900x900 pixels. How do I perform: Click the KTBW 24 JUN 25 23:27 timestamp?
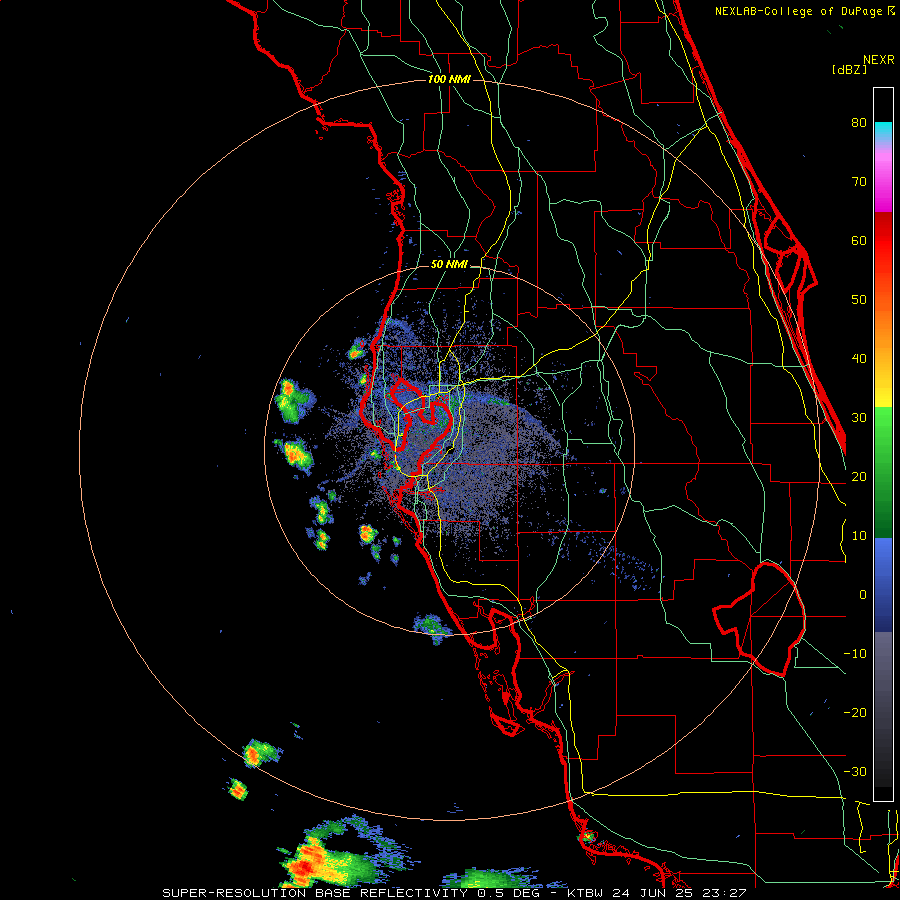[657, 893]
